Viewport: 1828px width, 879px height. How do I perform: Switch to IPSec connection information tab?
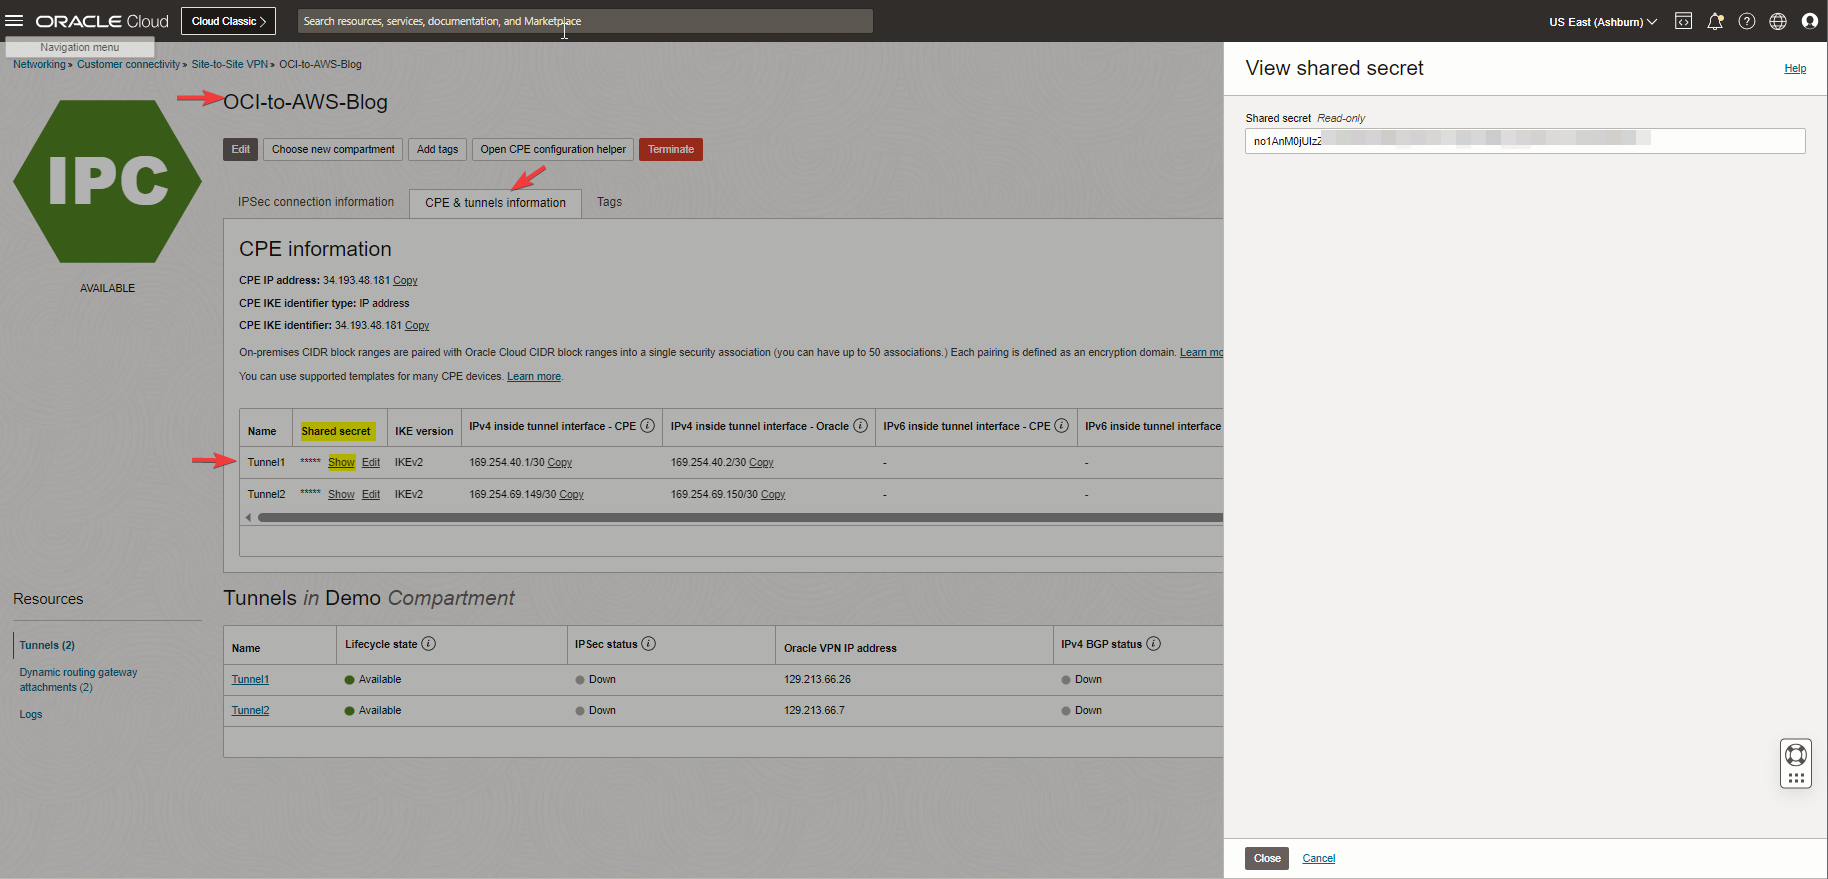[x=316, y=202]
